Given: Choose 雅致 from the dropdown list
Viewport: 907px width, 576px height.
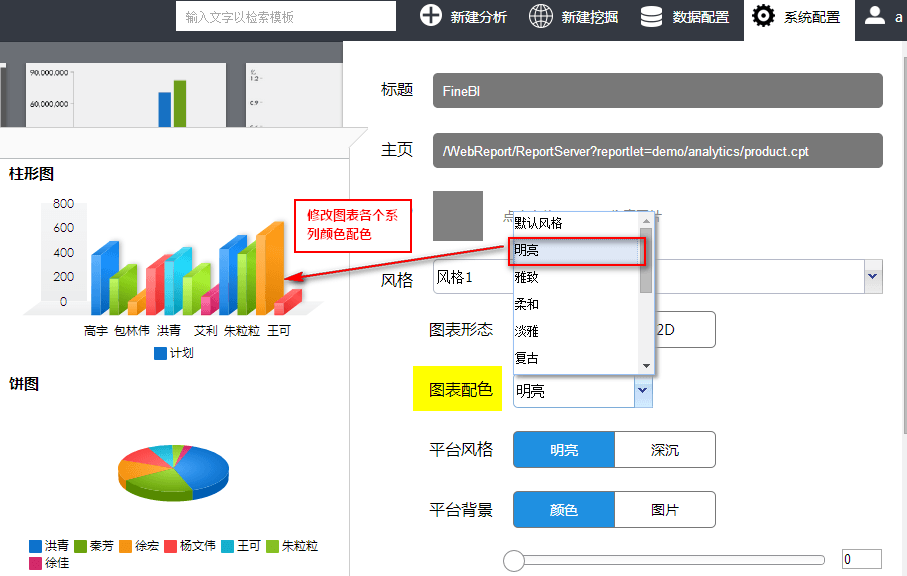Looking at the screenshot, I should 575,277.
